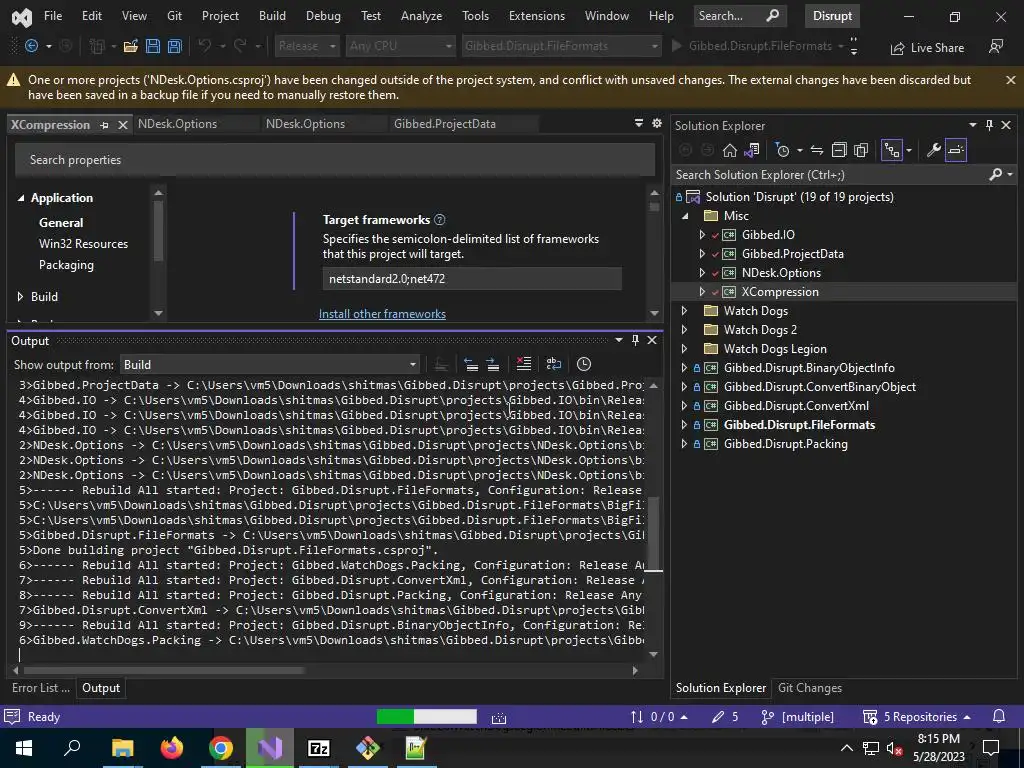Expand the Watch Dogs 2 folder

(684, 330)
